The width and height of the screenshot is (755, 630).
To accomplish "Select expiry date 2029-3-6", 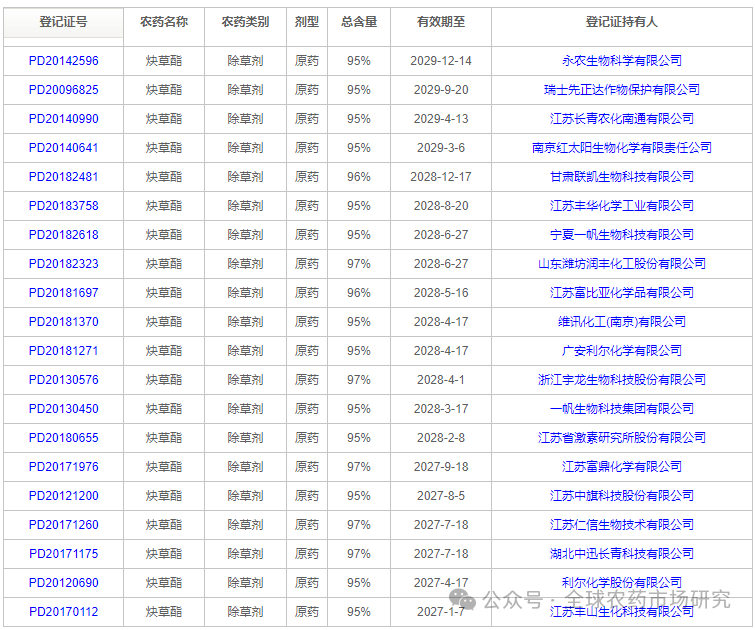I will click(x=441, y=148).
